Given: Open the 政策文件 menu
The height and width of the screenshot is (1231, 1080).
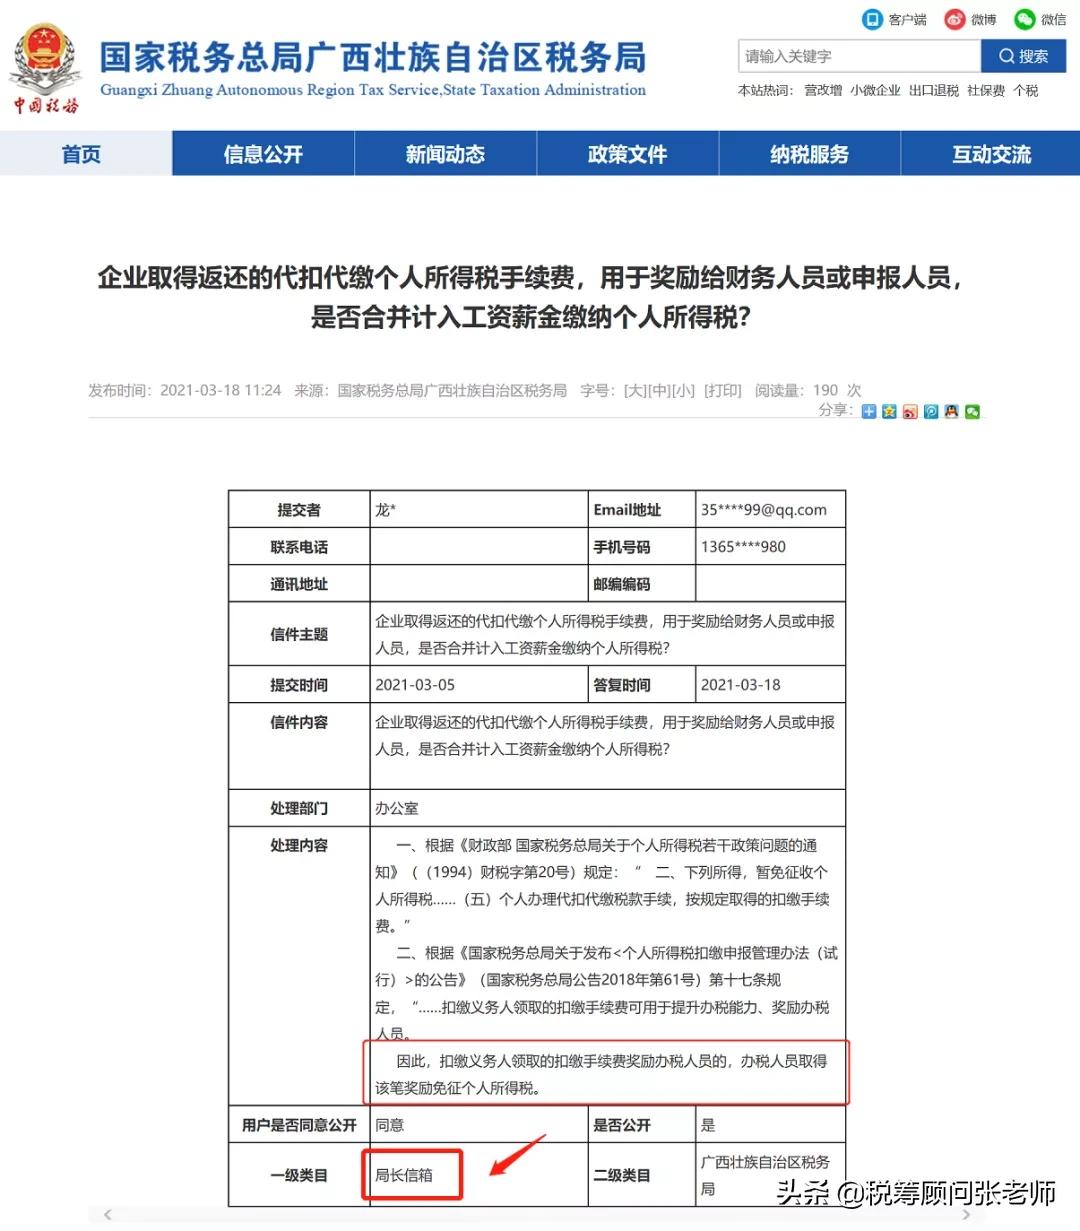Looking at the screenshot, I should click(627, 154).
